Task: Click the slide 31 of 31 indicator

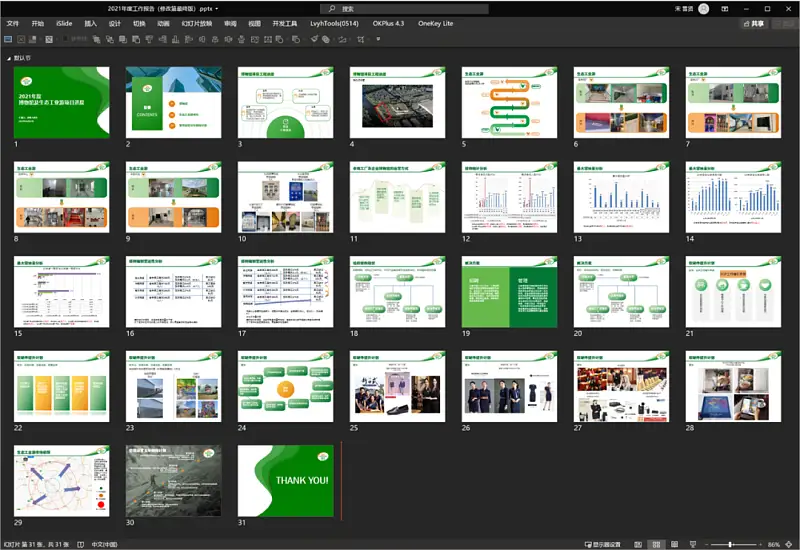Action: click(36, 544)
